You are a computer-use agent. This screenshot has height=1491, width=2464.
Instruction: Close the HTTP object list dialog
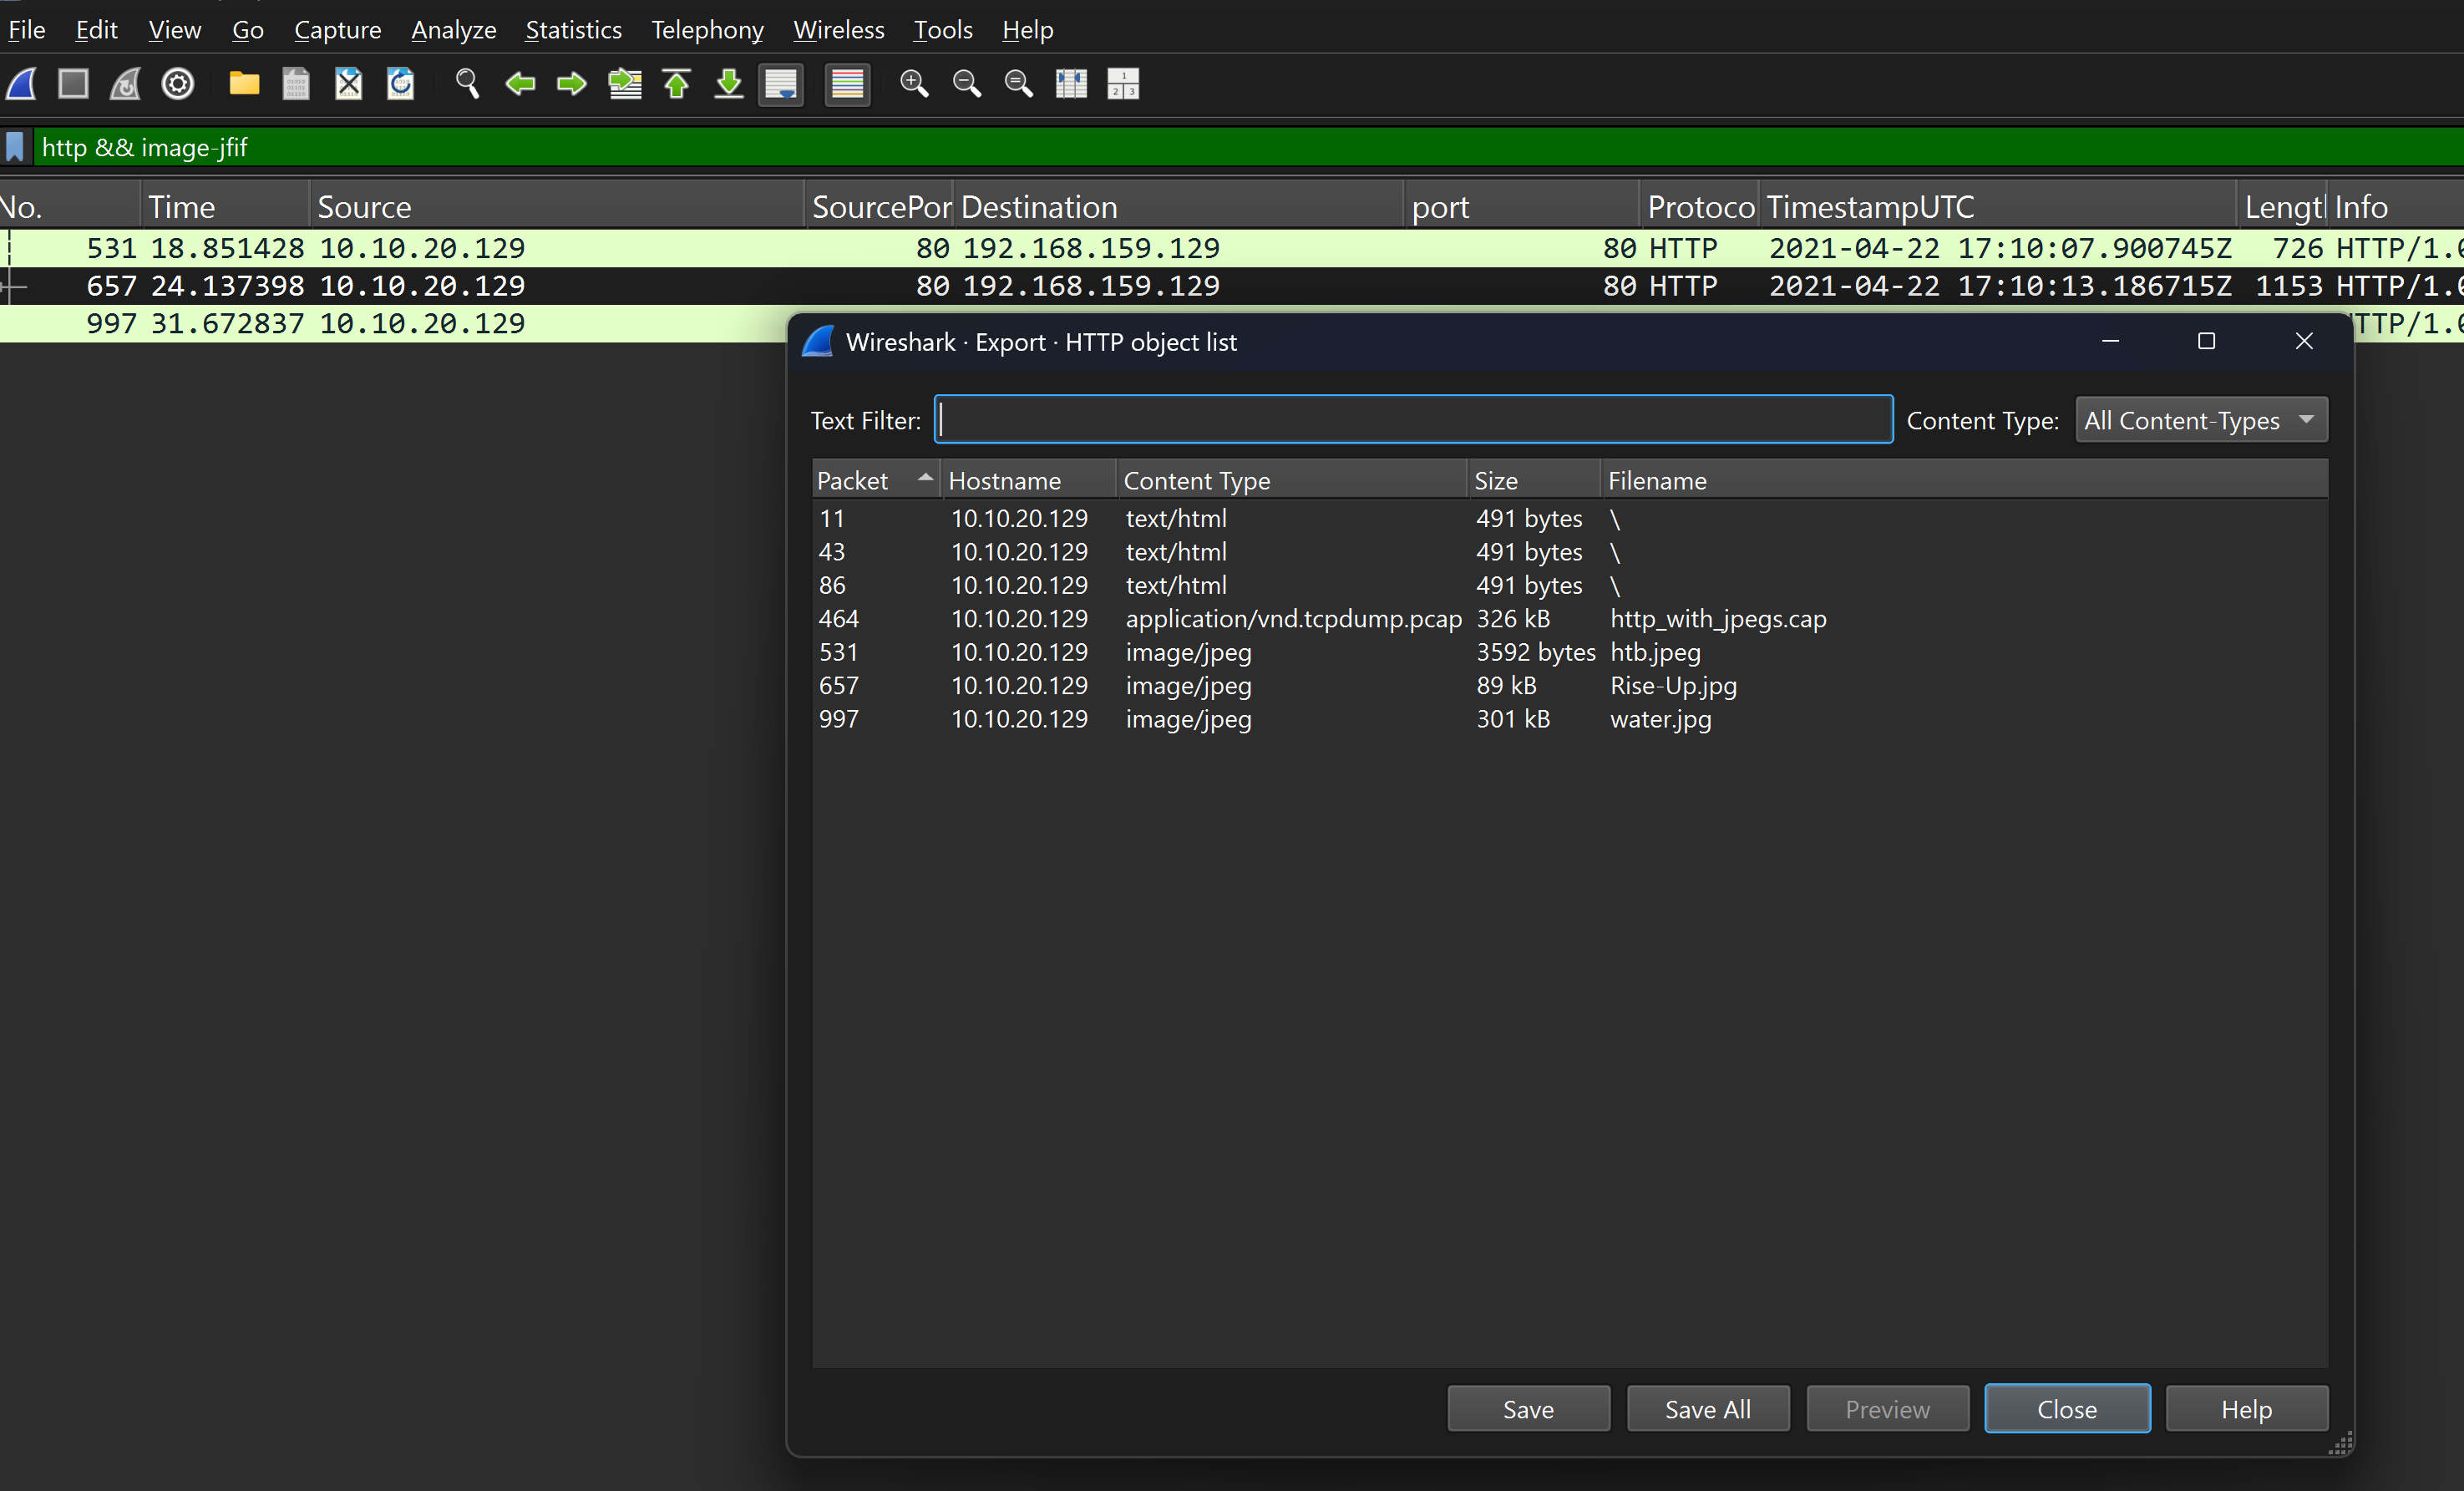point(2067,1409)
